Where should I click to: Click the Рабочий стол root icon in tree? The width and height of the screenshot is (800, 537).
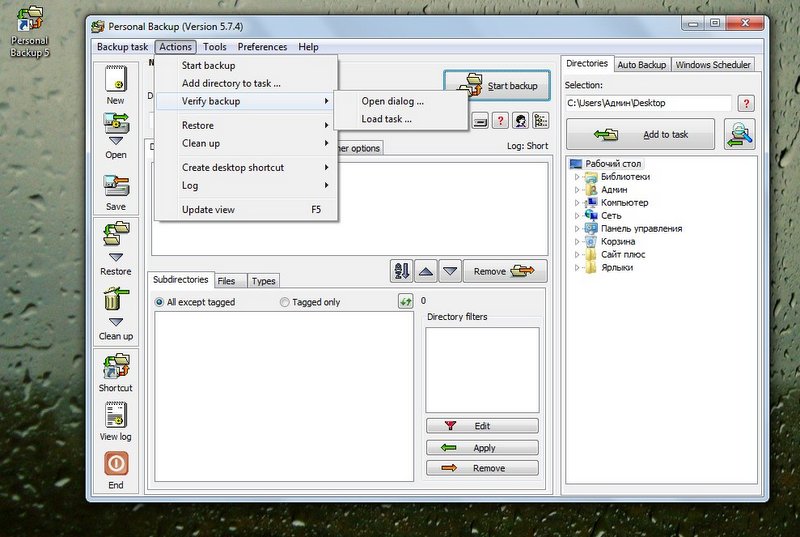[576, 164]
